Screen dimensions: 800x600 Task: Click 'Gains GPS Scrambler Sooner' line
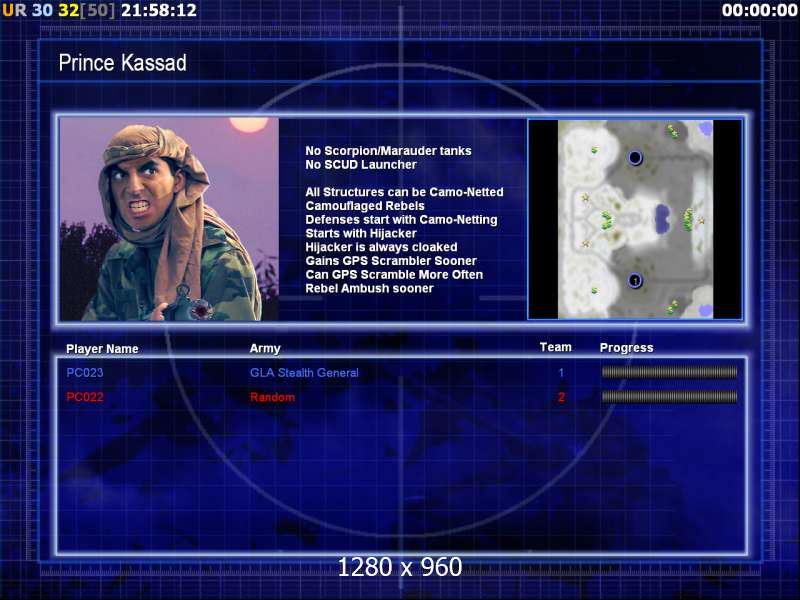click(391, 261)
